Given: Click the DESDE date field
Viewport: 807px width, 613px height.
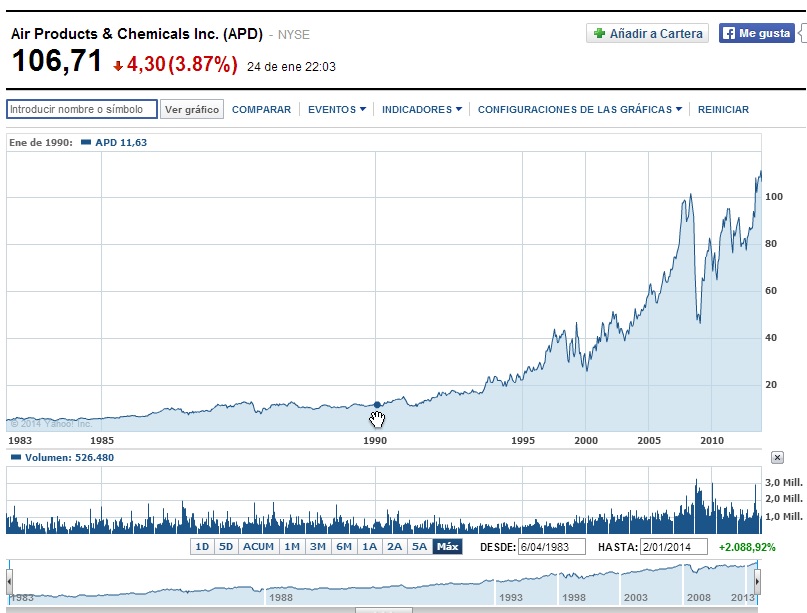Looking at the screenshot, I should [552, 547].
